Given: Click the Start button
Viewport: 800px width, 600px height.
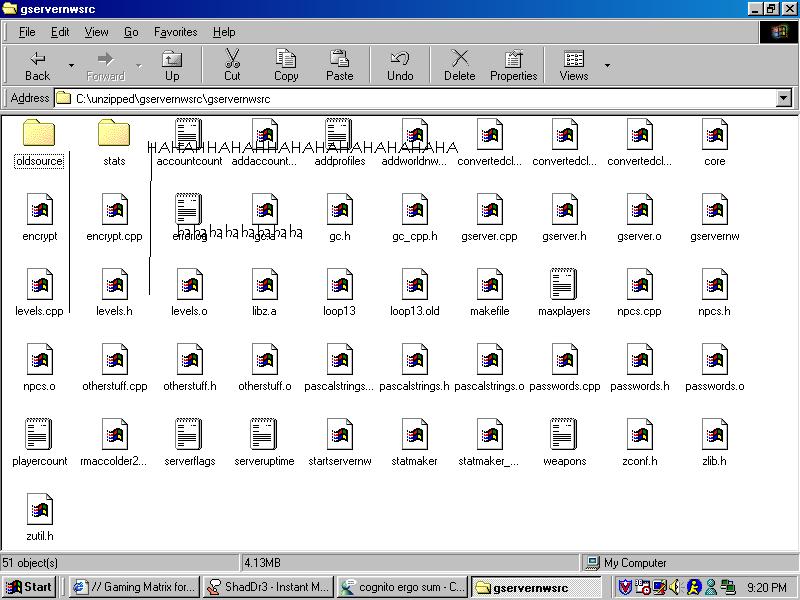Looking at the screenshot, I should 29,587.
